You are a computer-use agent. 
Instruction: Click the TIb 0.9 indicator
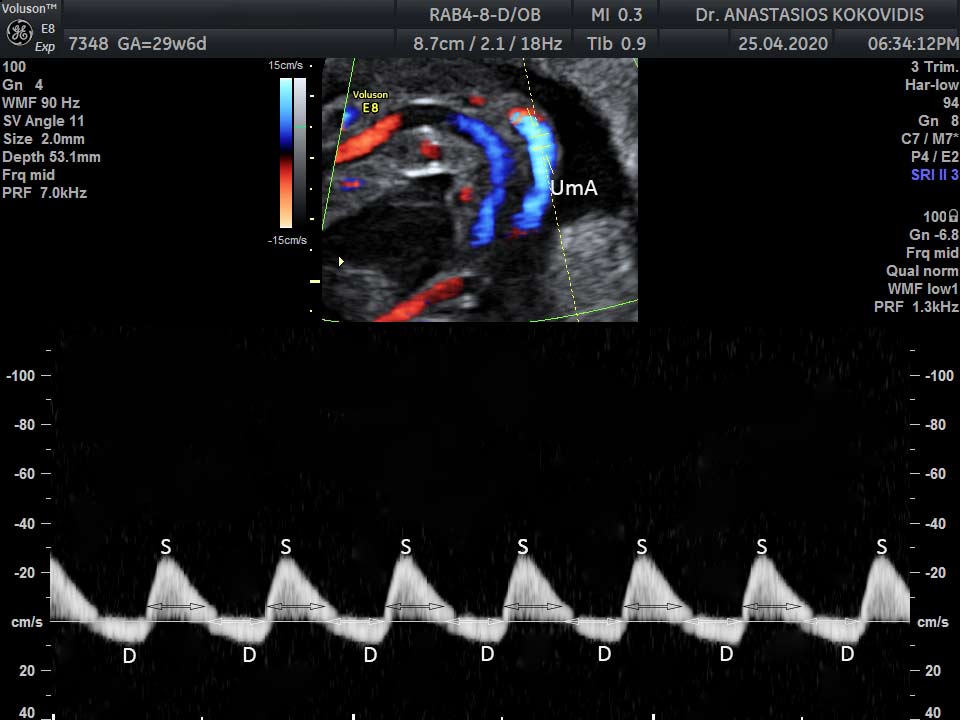[616, 44]
